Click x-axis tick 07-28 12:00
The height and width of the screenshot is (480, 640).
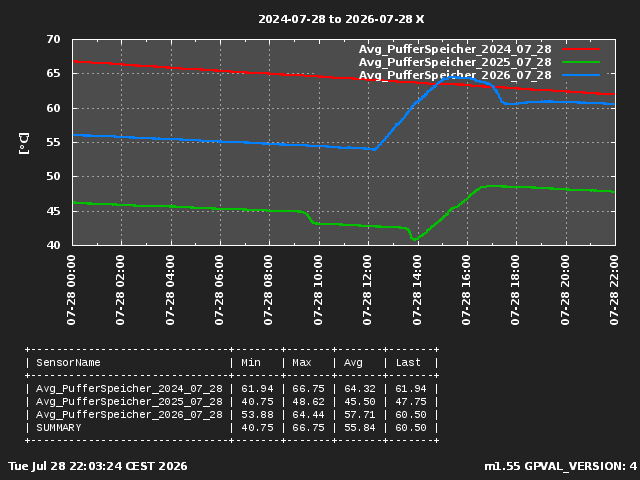367,290
